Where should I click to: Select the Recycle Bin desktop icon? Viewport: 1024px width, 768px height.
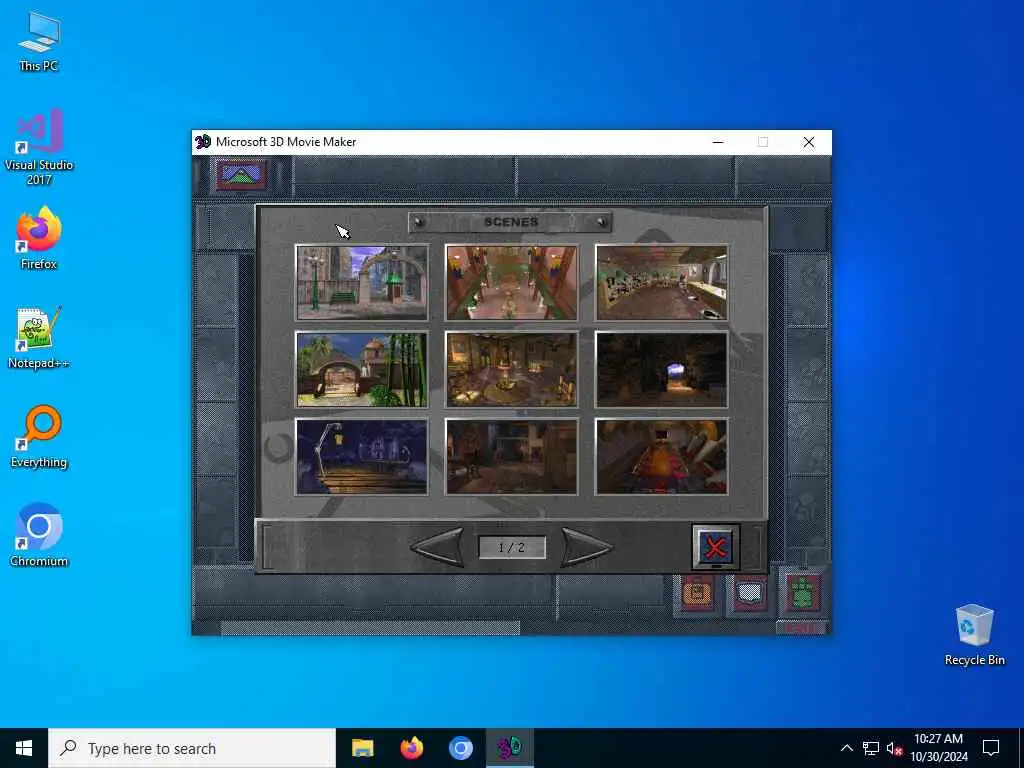(x=974, y=635)
